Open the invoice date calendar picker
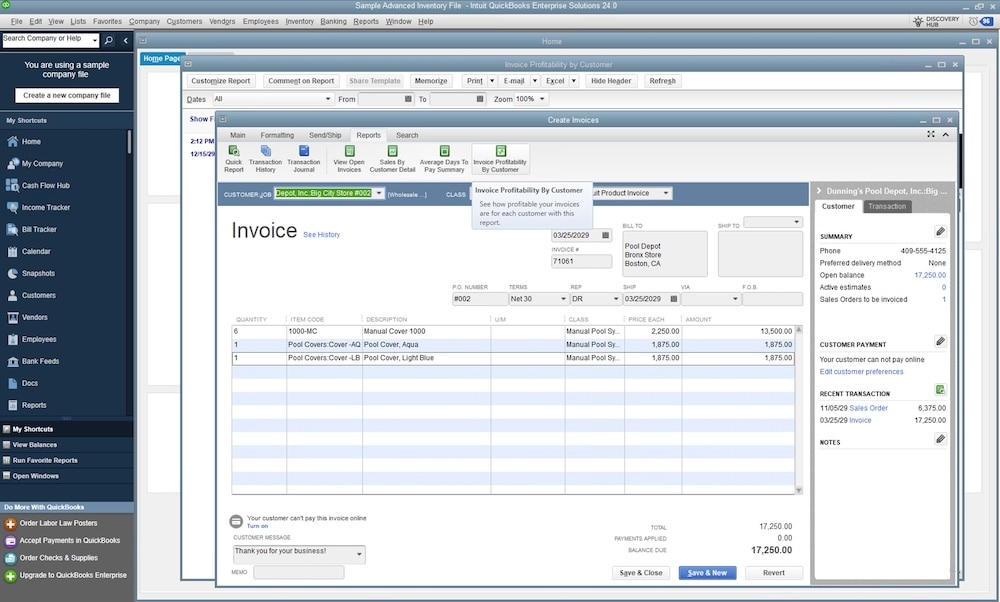 tap(605, 236)
